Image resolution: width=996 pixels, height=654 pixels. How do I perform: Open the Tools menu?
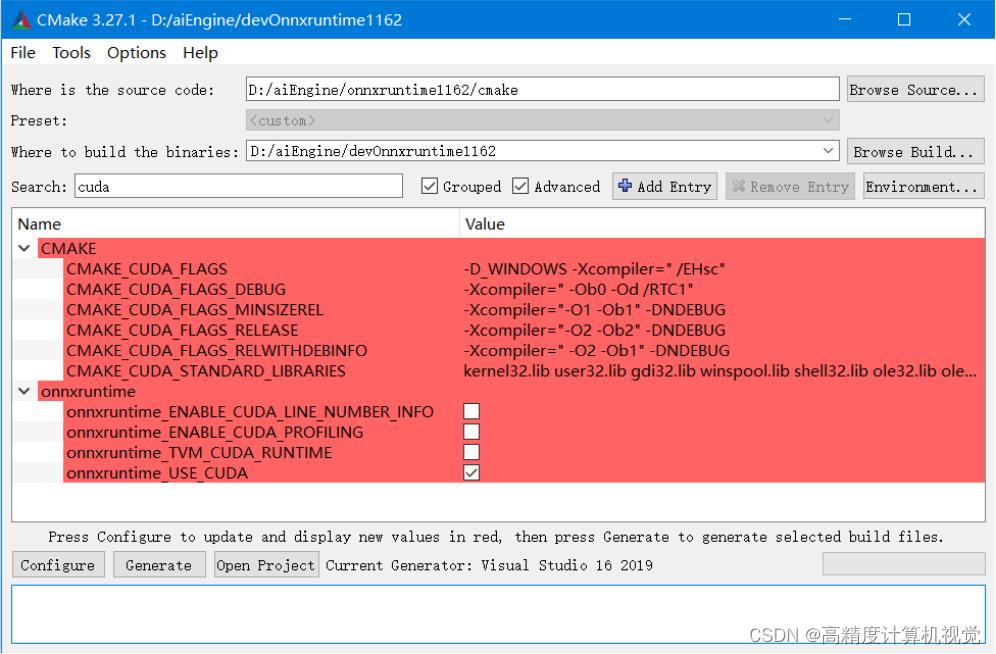pos(70,53)
